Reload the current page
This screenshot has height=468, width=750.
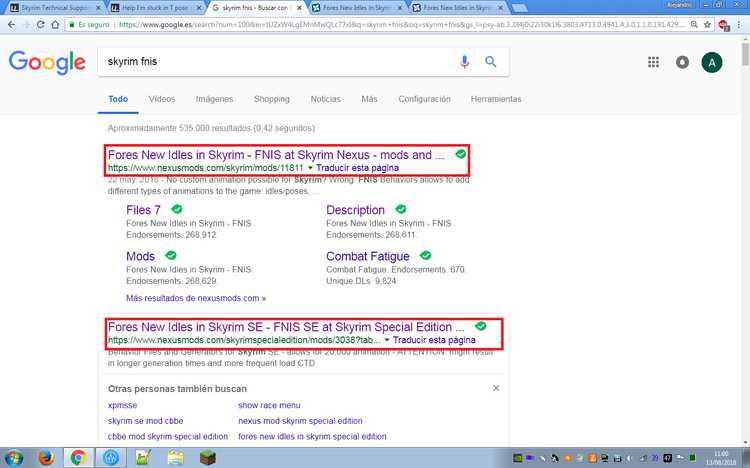pos(41,24)
